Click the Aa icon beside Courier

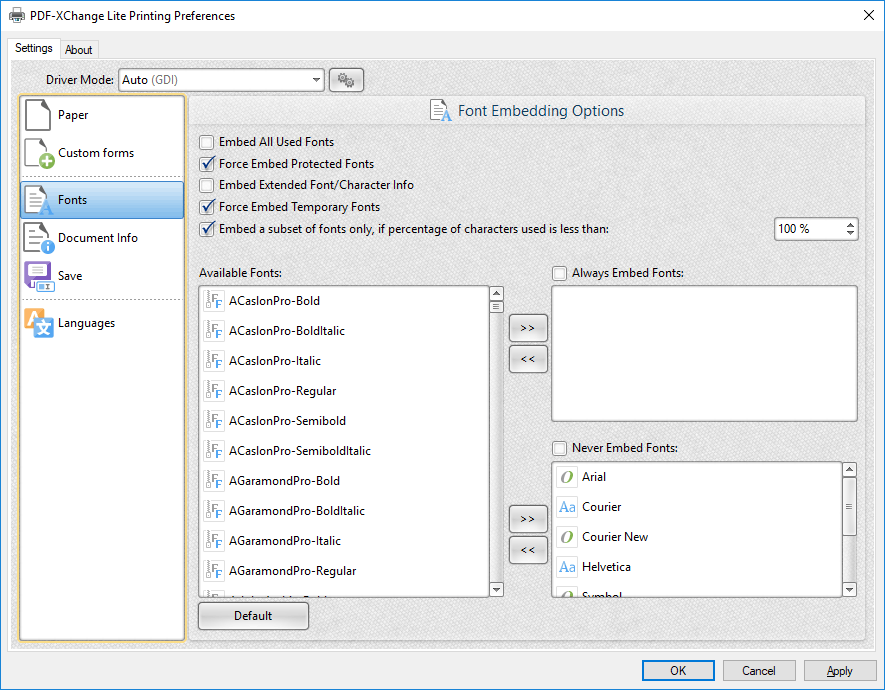pyautogui.click(x=567, y=507)
